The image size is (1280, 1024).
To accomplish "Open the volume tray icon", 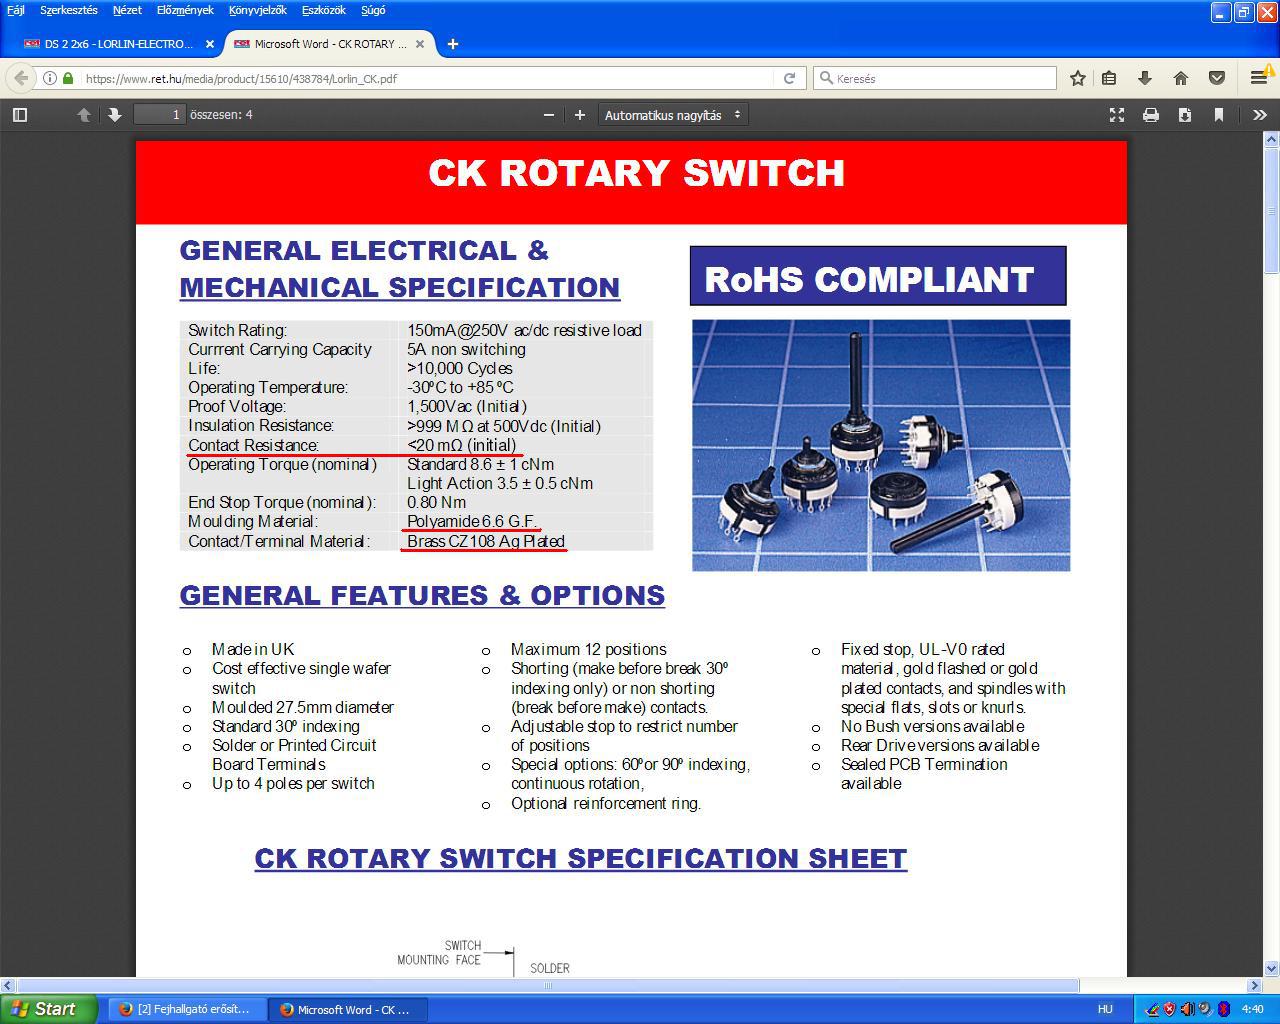I will coord(1187,1009).
